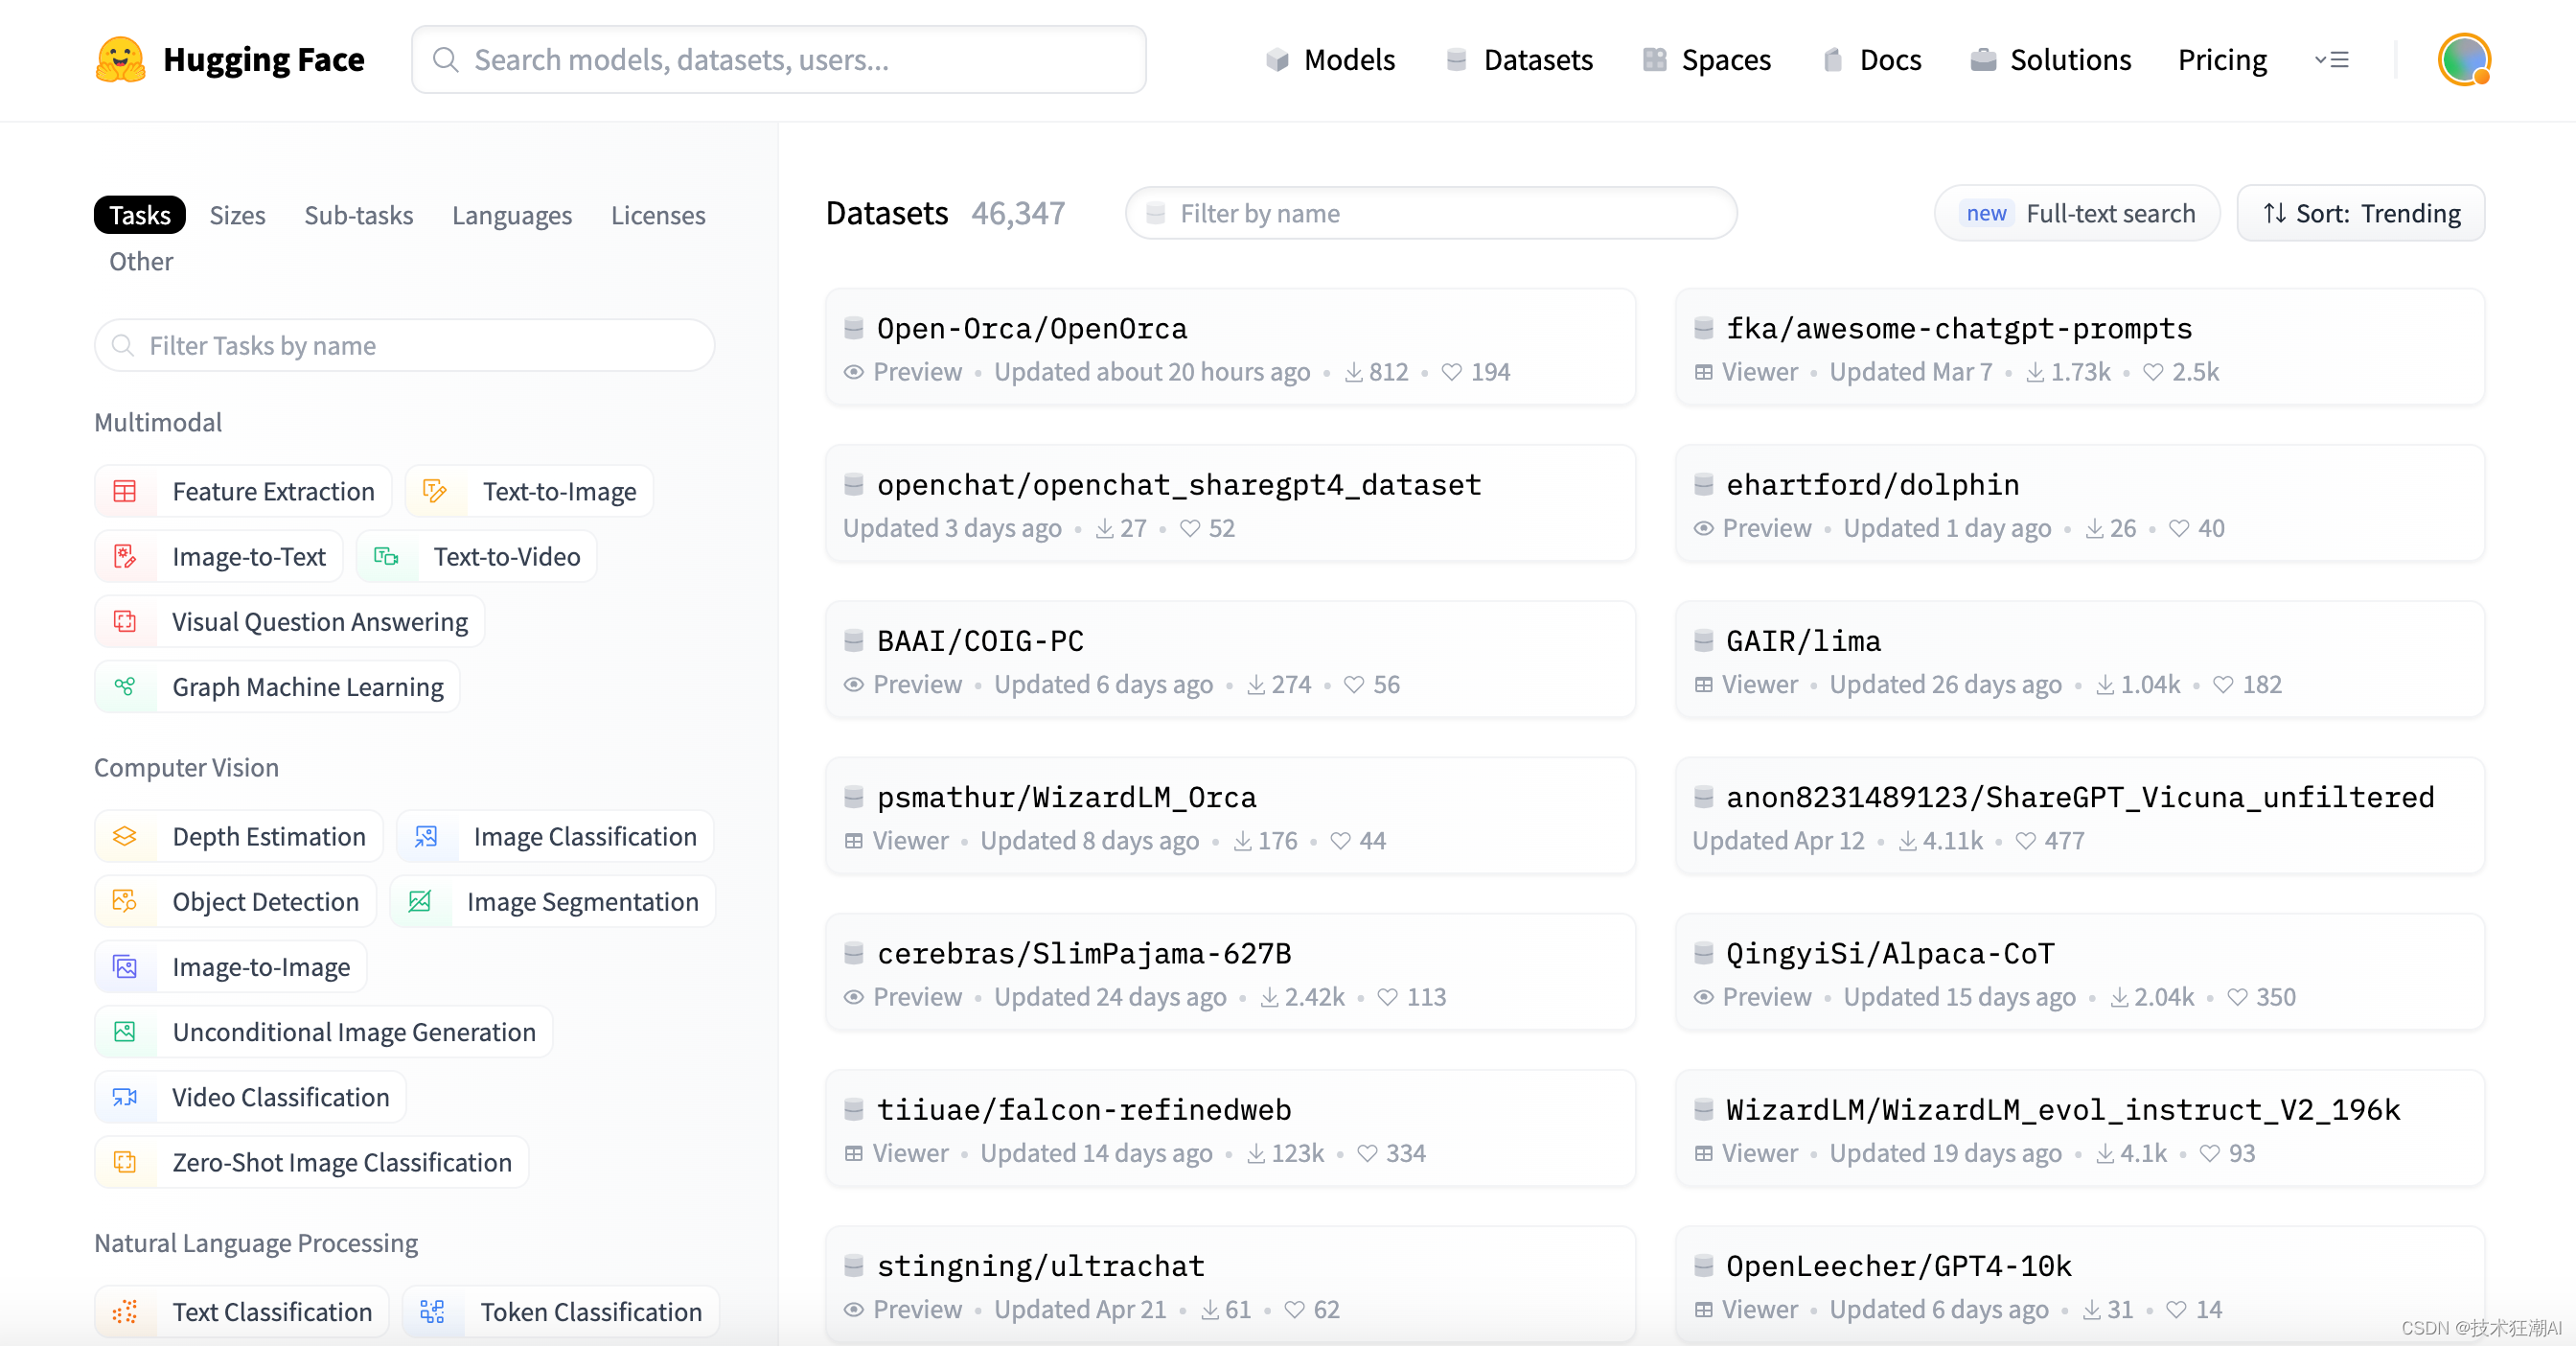The height and width of the screenshot is (1346, 2576).
Task: Open the Sort: Trending dropdown
Action: tap(2360, 213)
